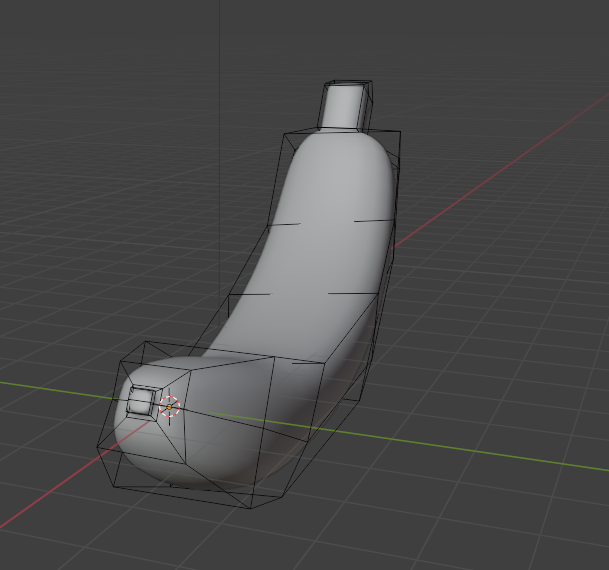609x570 pixels.
Task: Click the 3D cursor crosshair near banana tip
Action: 170,405
